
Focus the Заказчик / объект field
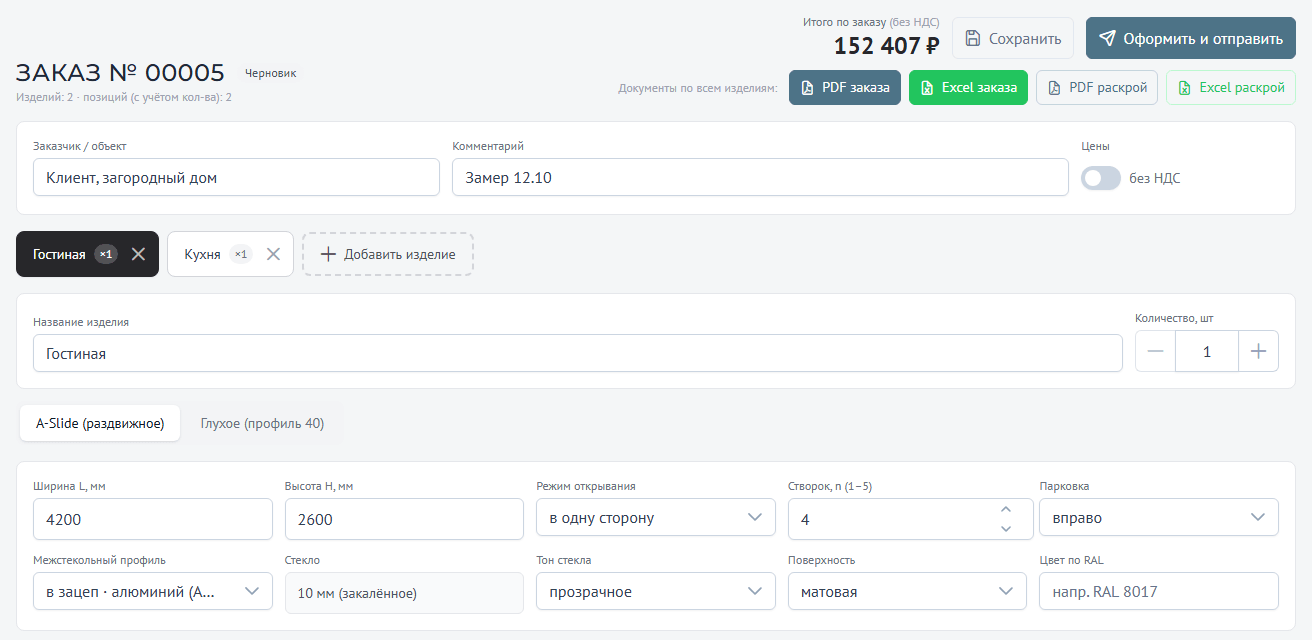coord(236,177)
